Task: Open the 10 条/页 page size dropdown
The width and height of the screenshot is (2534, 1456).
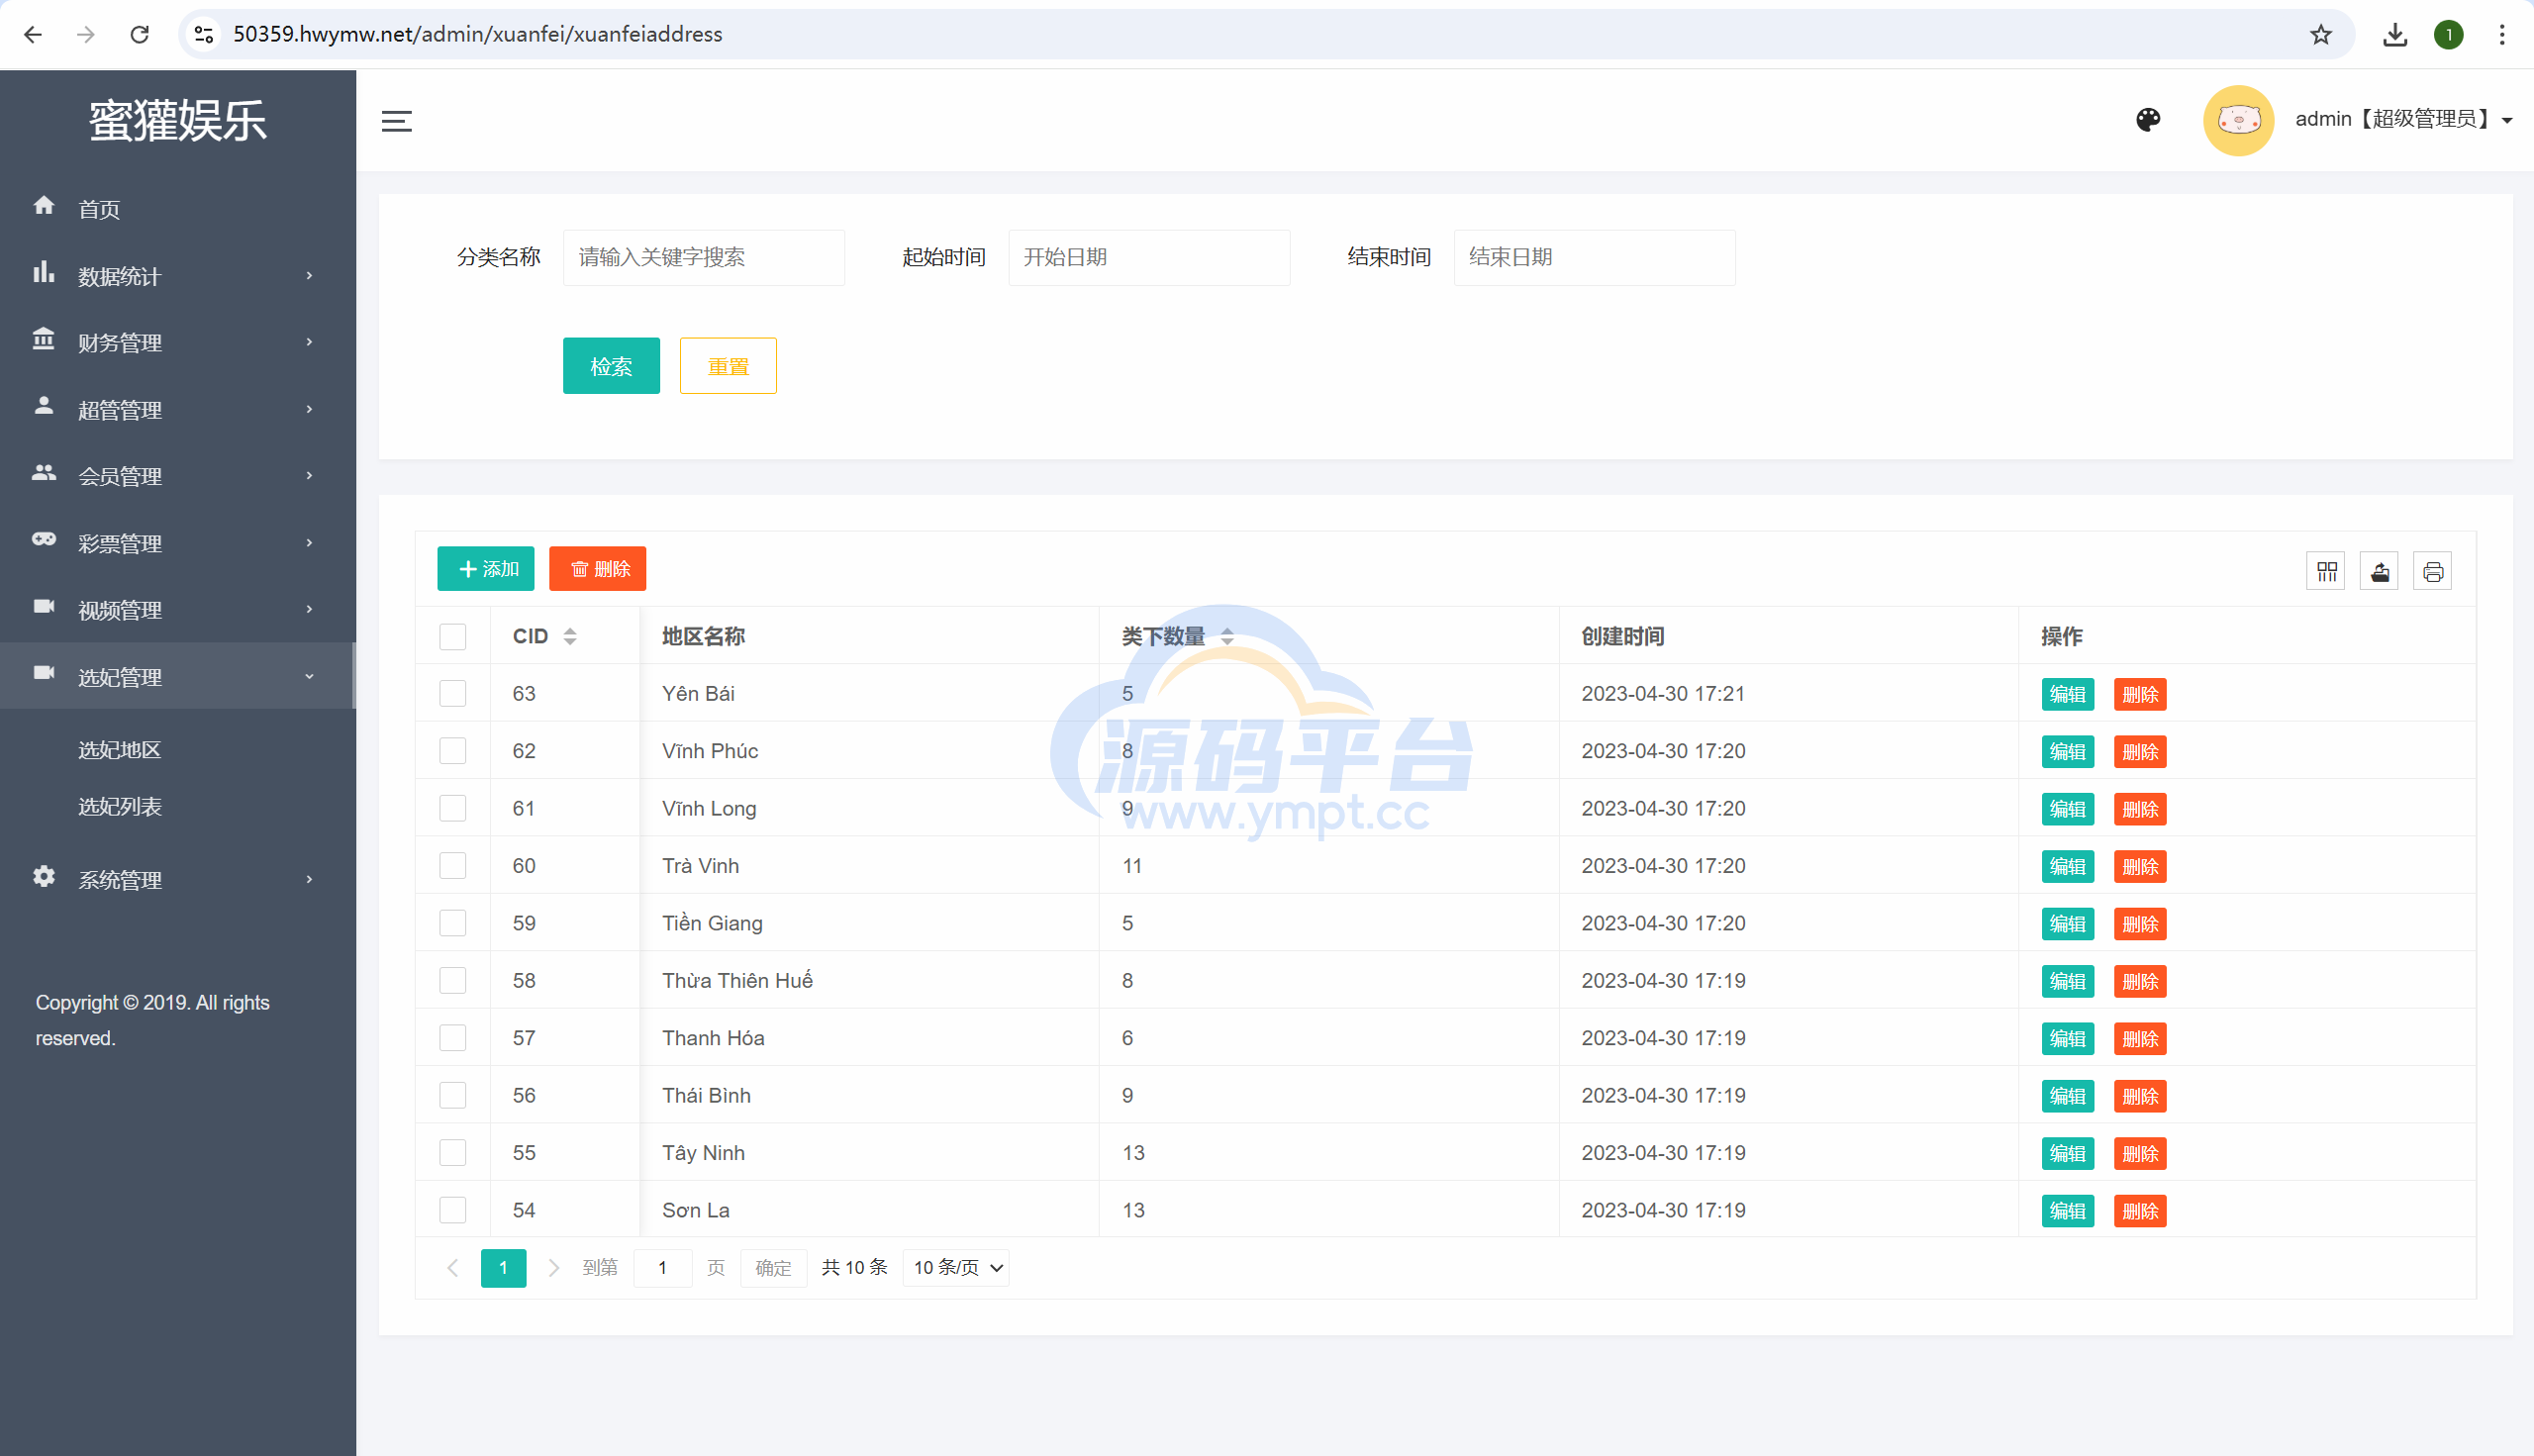Action: tap(956, 1267)
